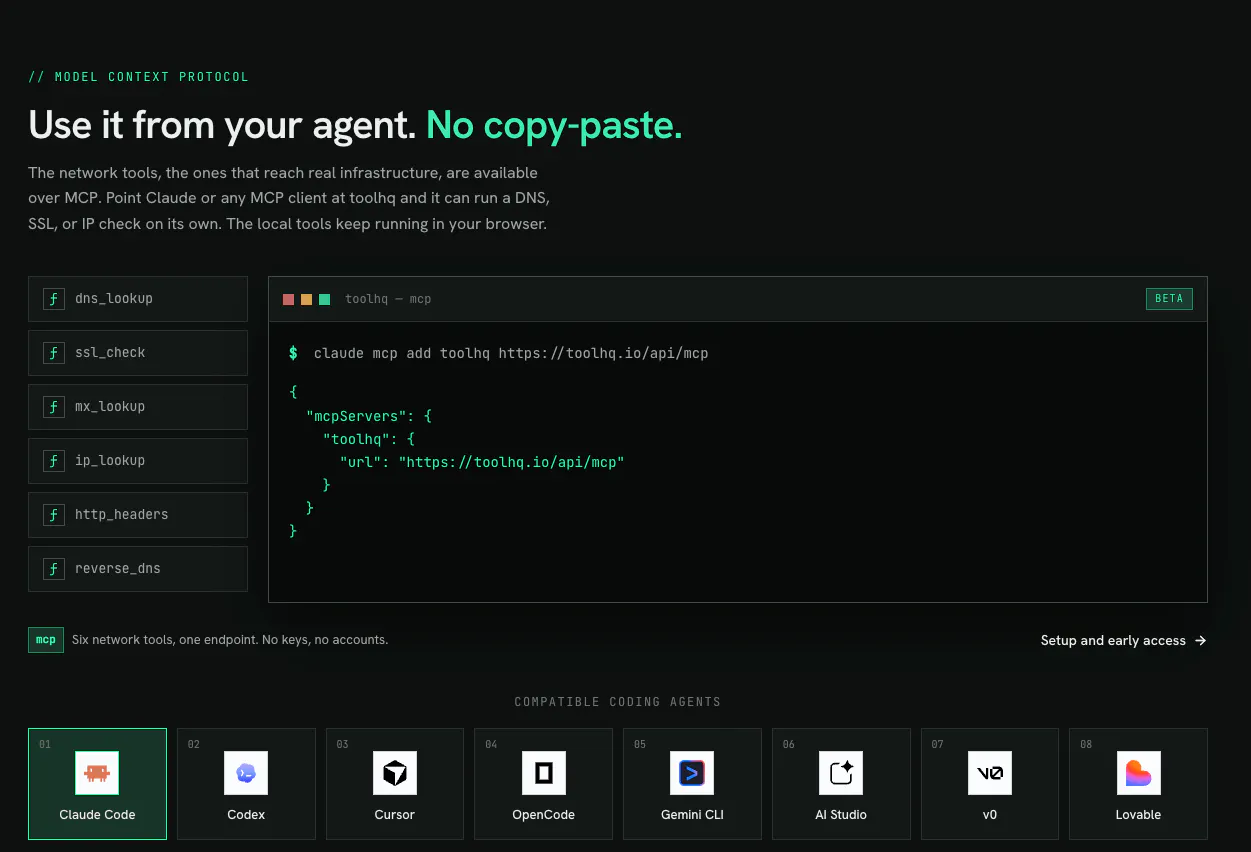Click the BETA badge in terminal header
1251x852 pixels.
click(1169, 299)
